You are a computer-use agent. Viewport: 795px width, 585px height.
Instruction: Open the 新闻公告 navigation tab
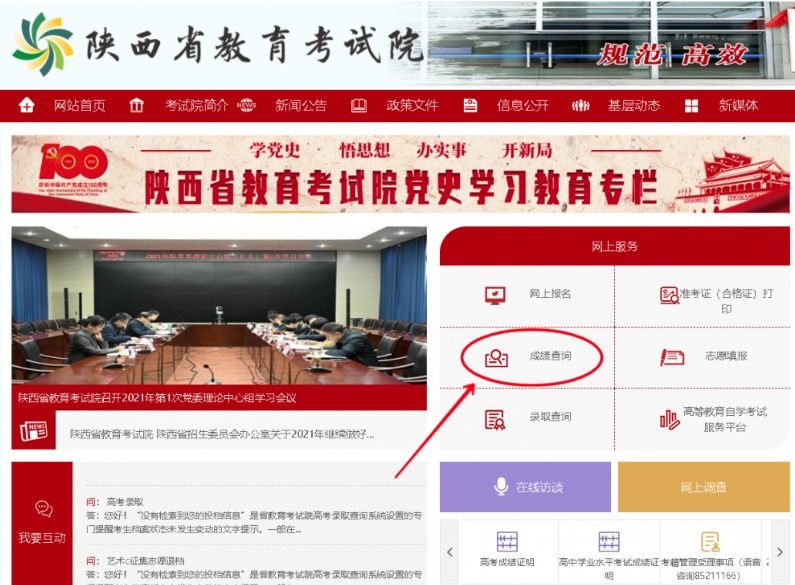tap(300, 106)
